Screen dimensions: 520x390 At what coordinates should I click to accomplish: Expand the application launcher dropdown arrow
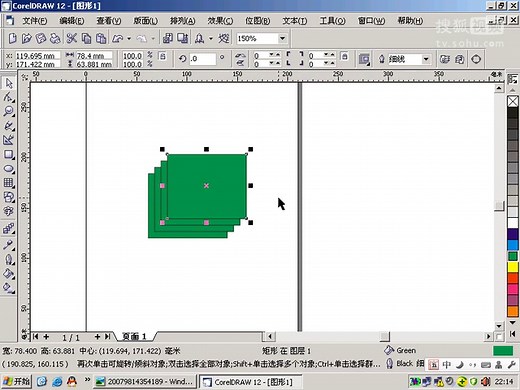(211, 38)
